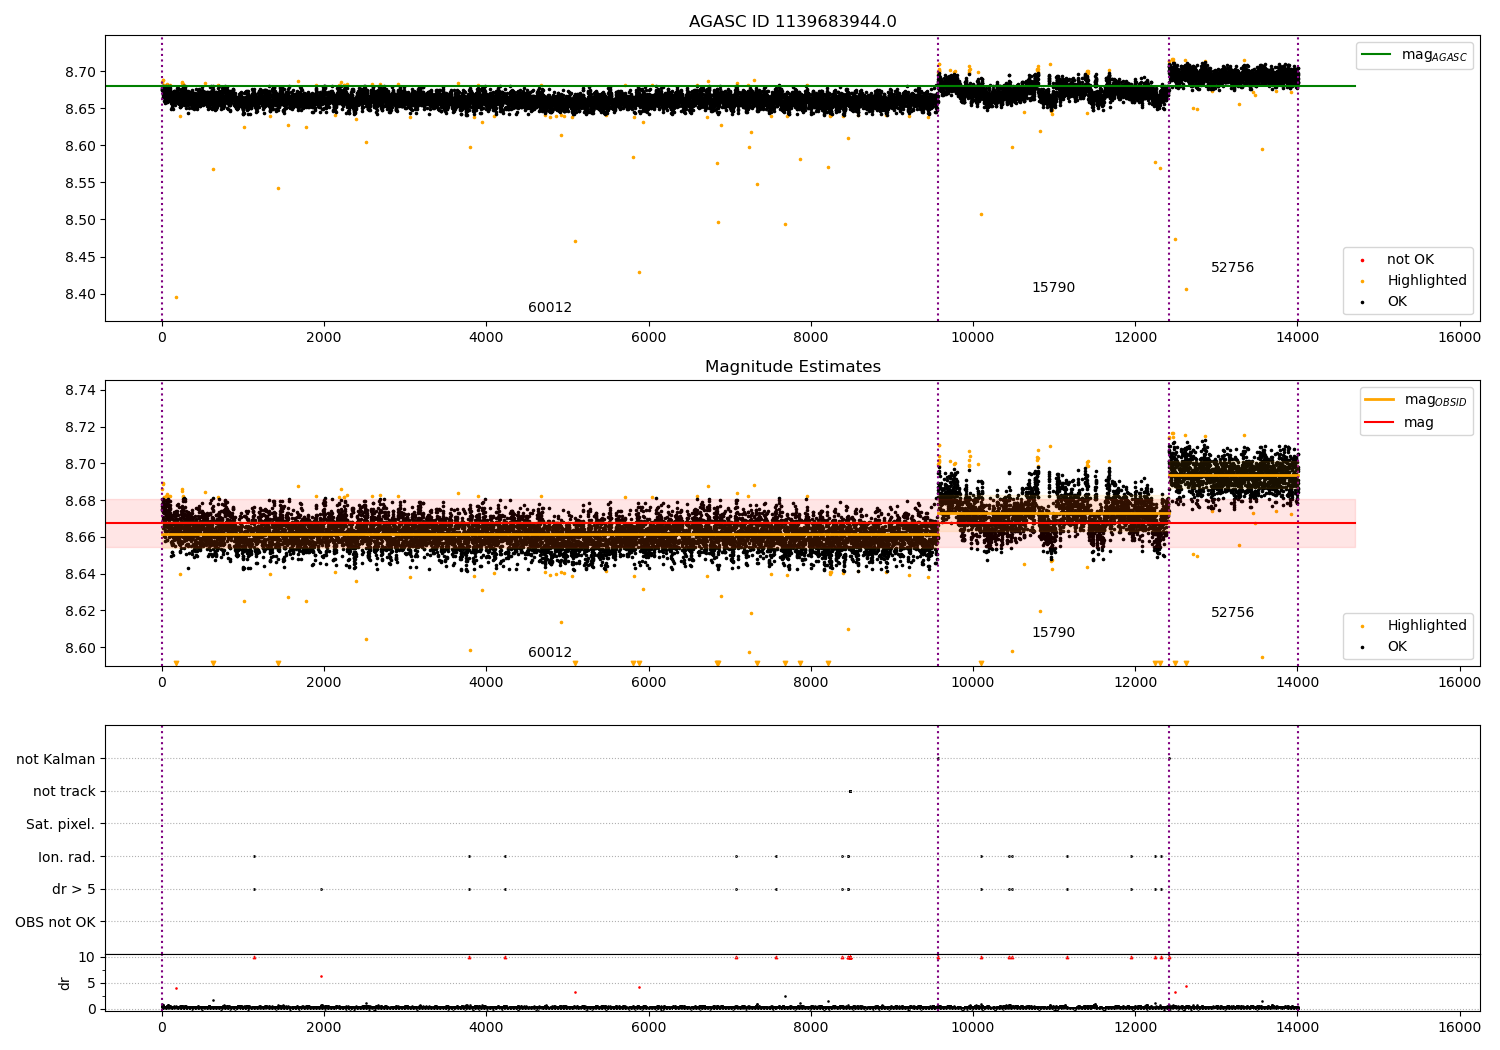
Task: Click the 8.64 y-tick label
Action: (x=80, y=574)
